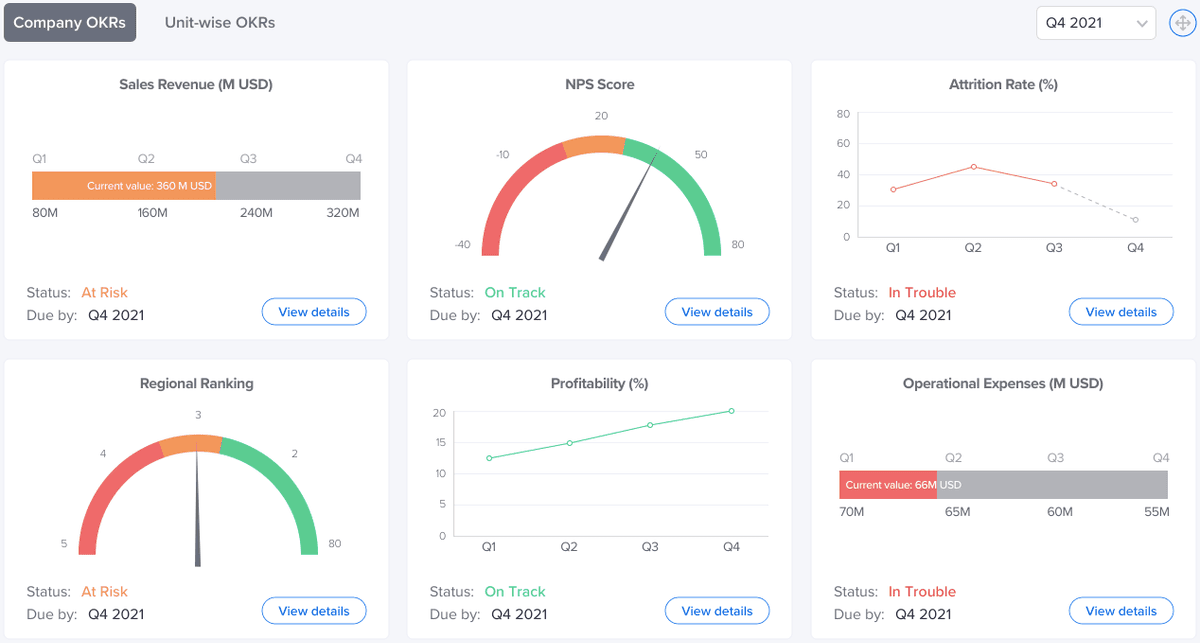Select the Q2 data point on Attrition chart

974,167
